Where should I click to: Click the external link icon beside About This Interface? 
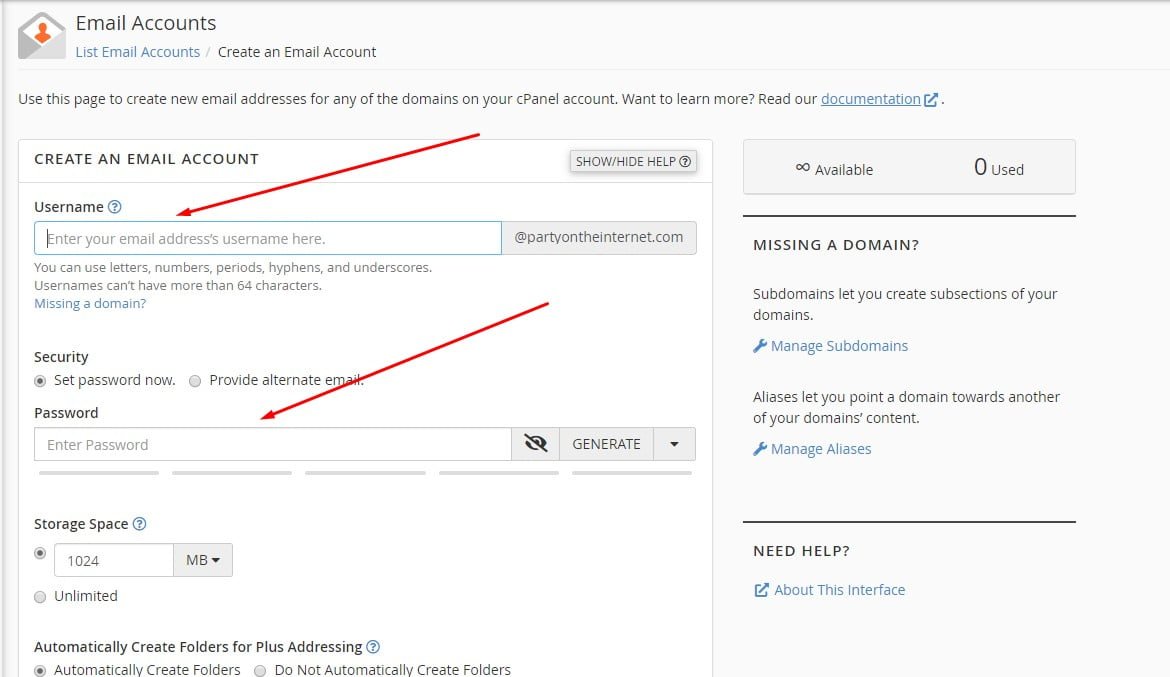pyautogui.click(x=761, y=590)
